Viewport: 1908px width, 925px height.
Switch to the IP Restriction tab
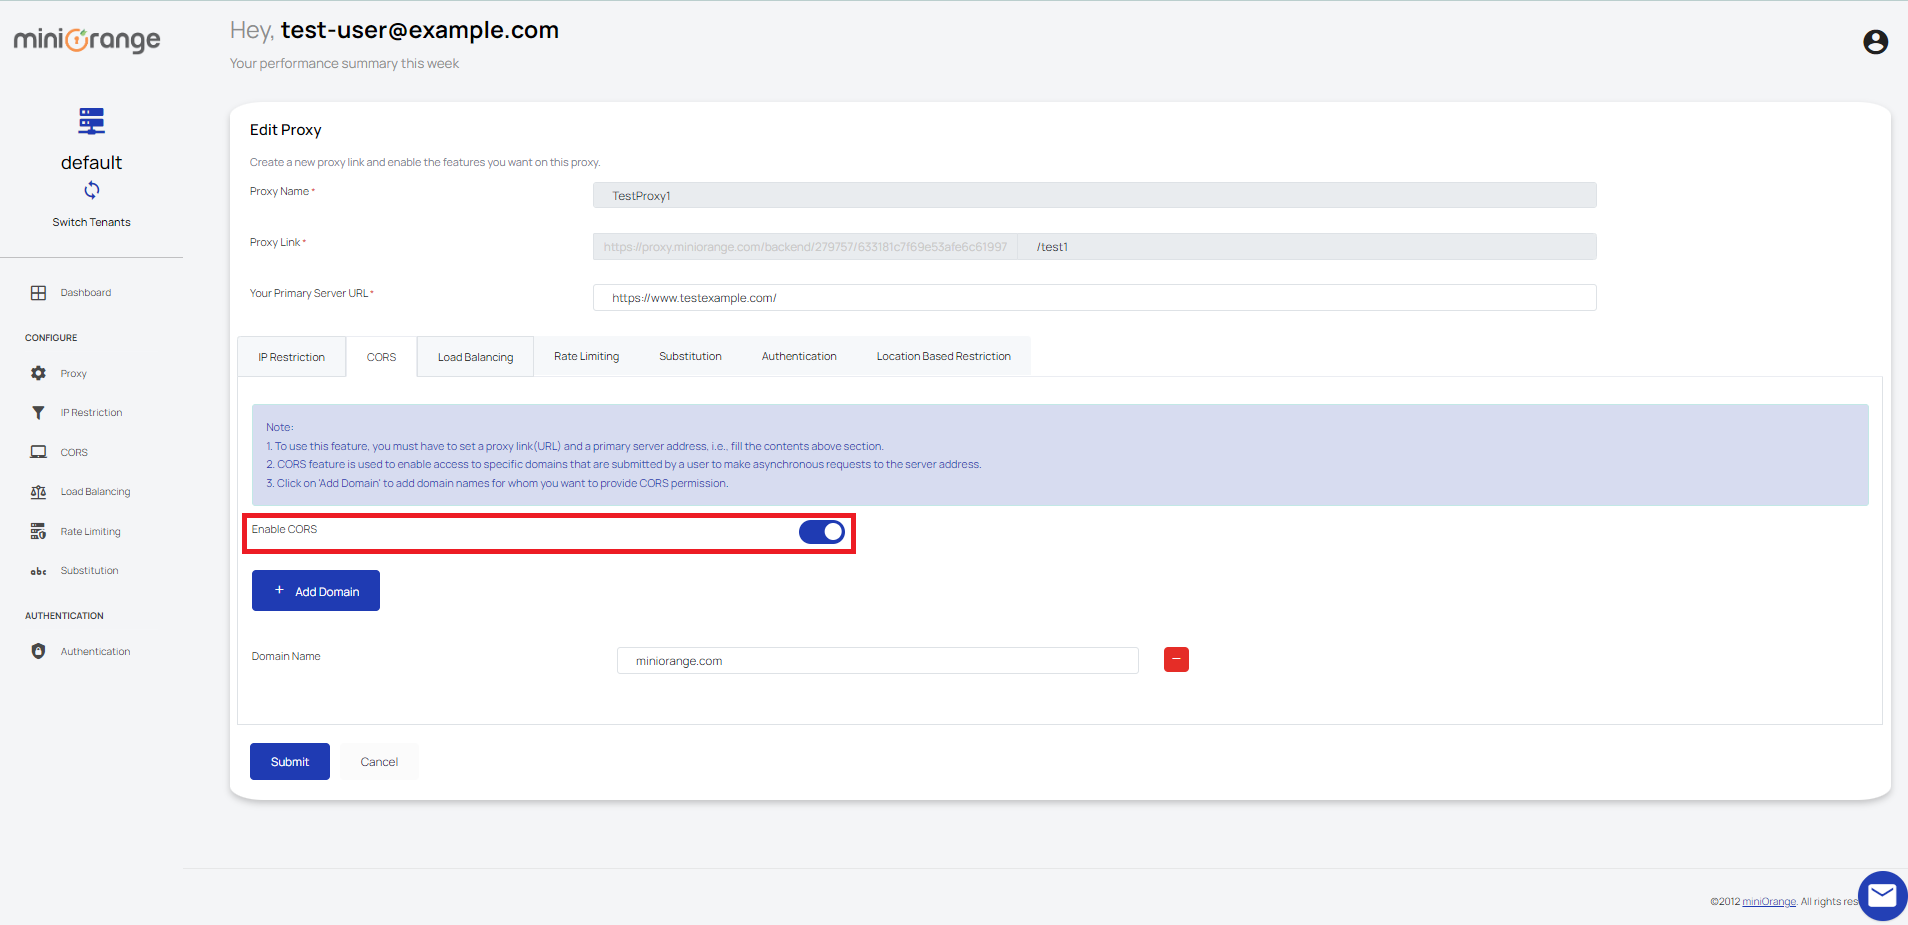(291, 357)
